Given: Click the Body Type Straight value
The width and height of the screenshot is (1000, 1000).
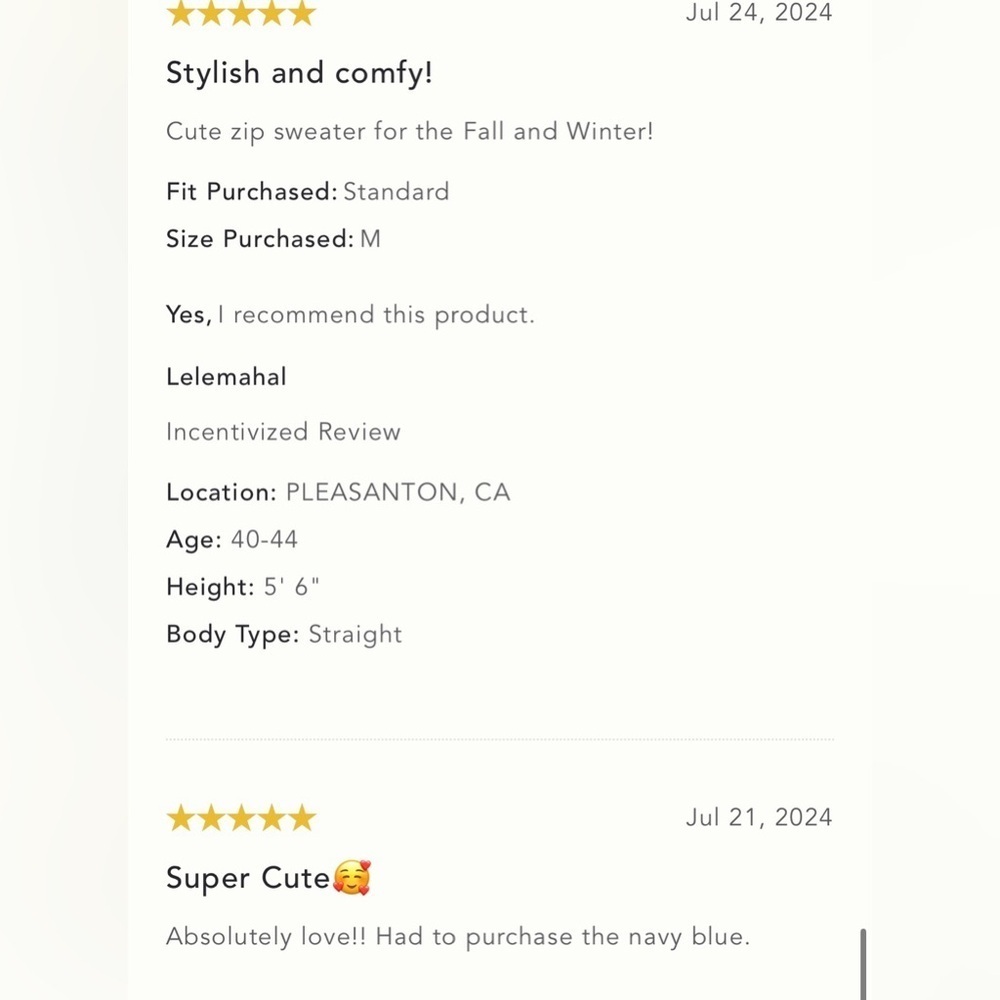Looking at the screenshot, I should click(355, 635).
